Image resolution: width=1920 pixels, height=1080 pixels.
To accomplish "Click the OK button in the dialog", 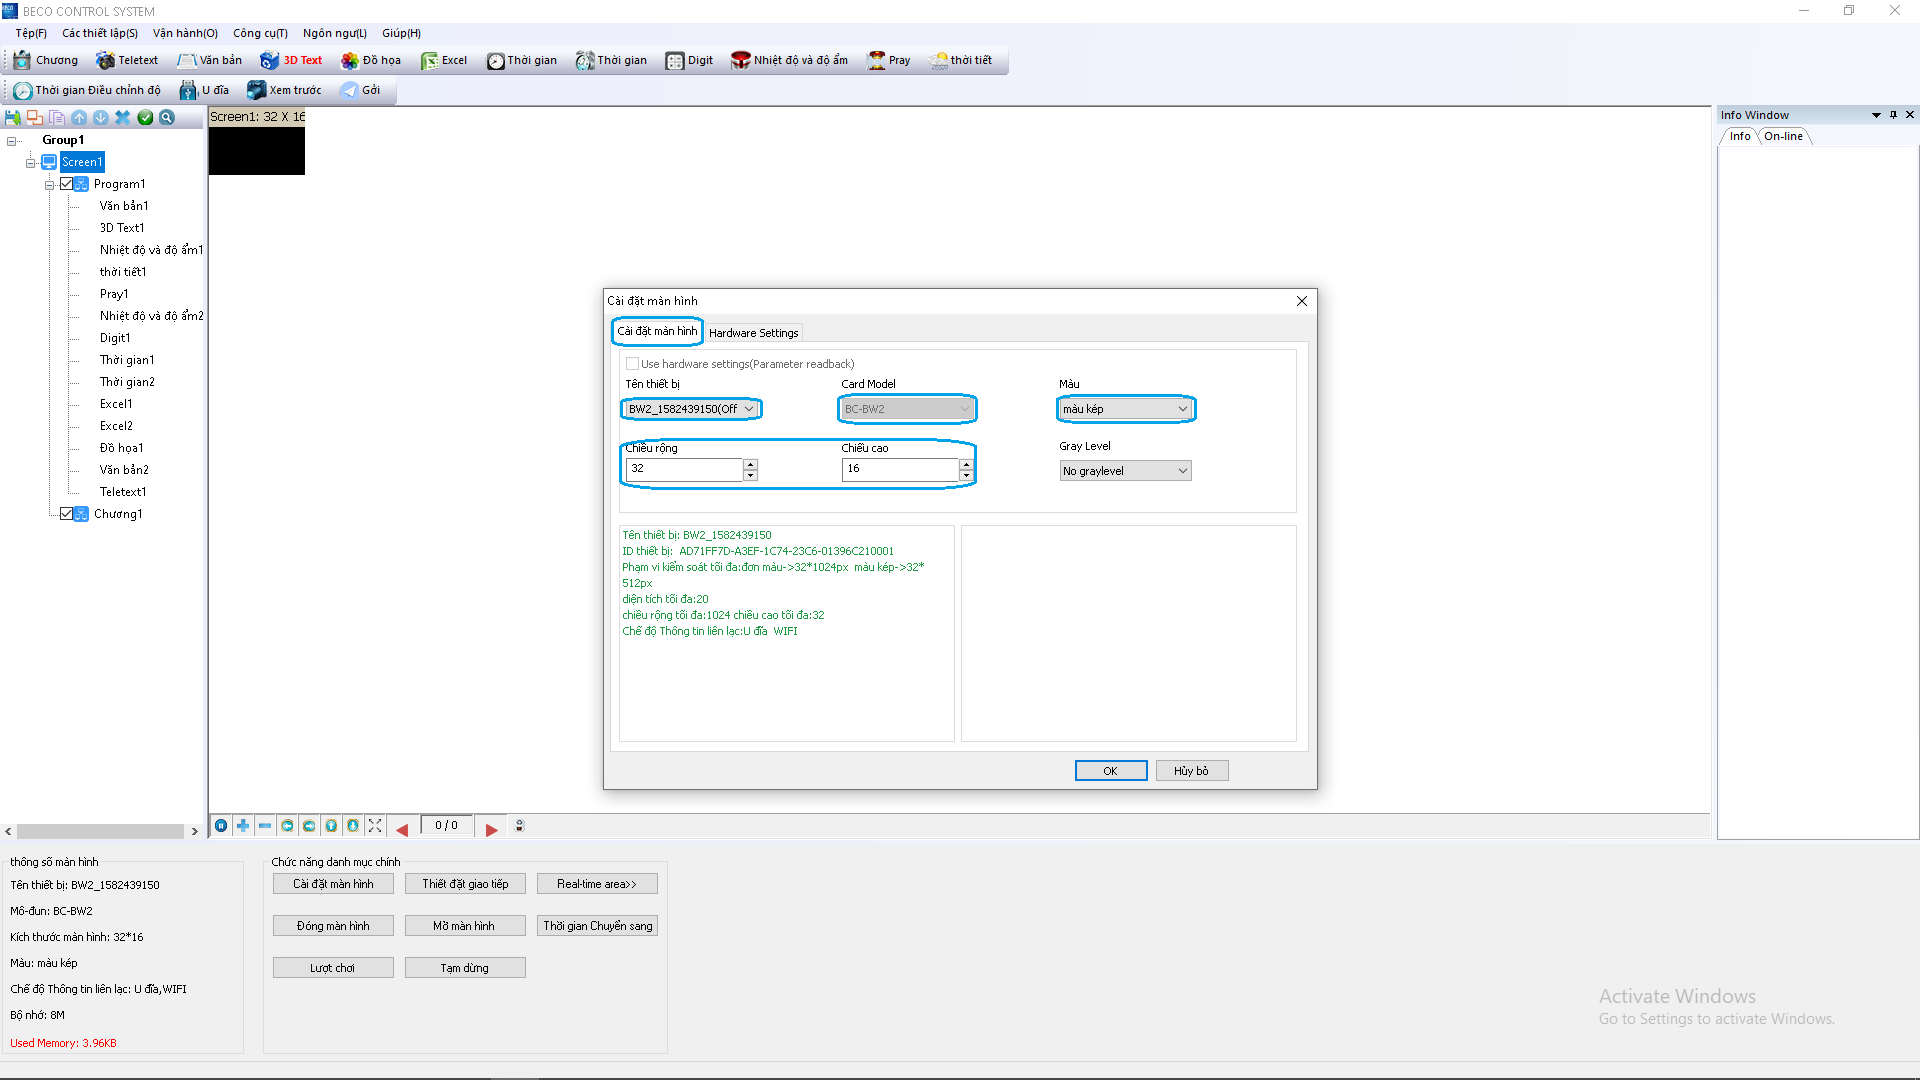I will [x=1110, y=771].
